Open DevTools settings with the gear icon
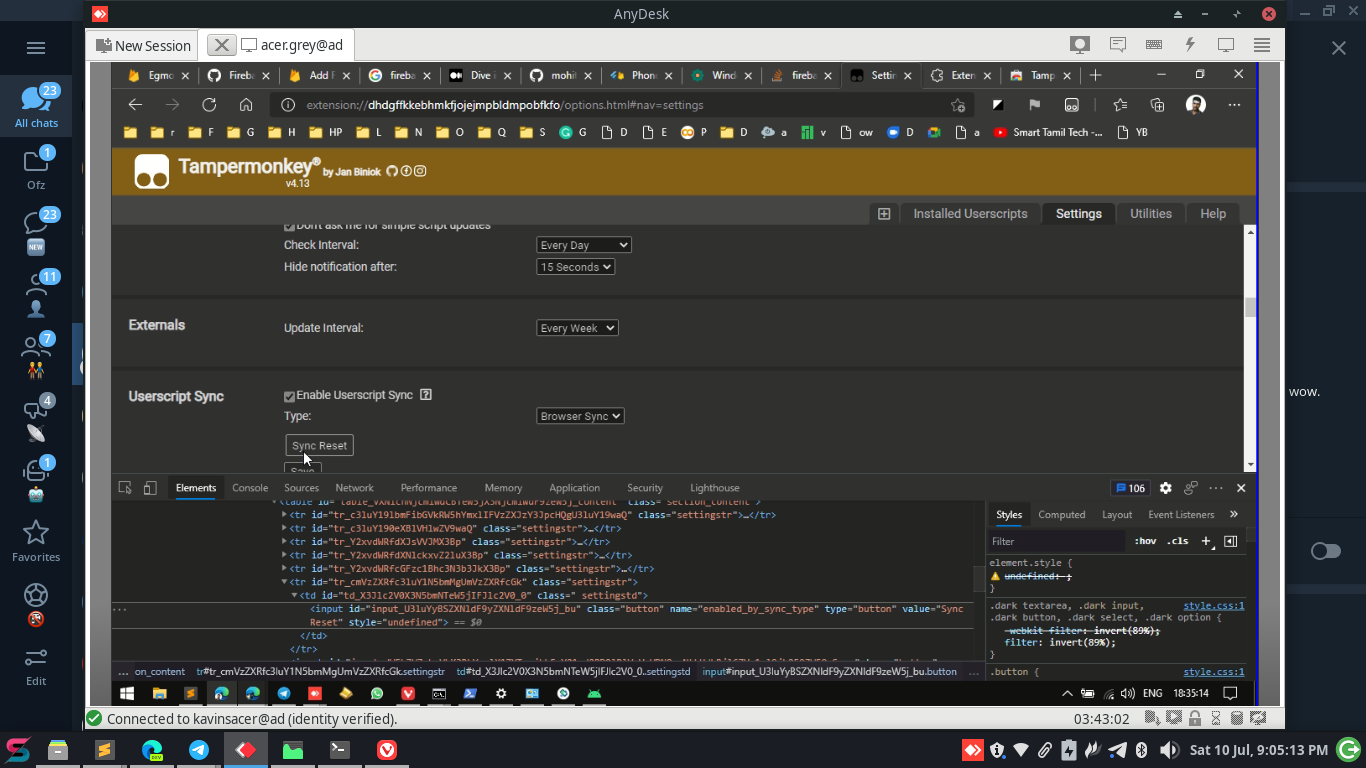The image size is (1366, 768). [x=1165, y=488]
